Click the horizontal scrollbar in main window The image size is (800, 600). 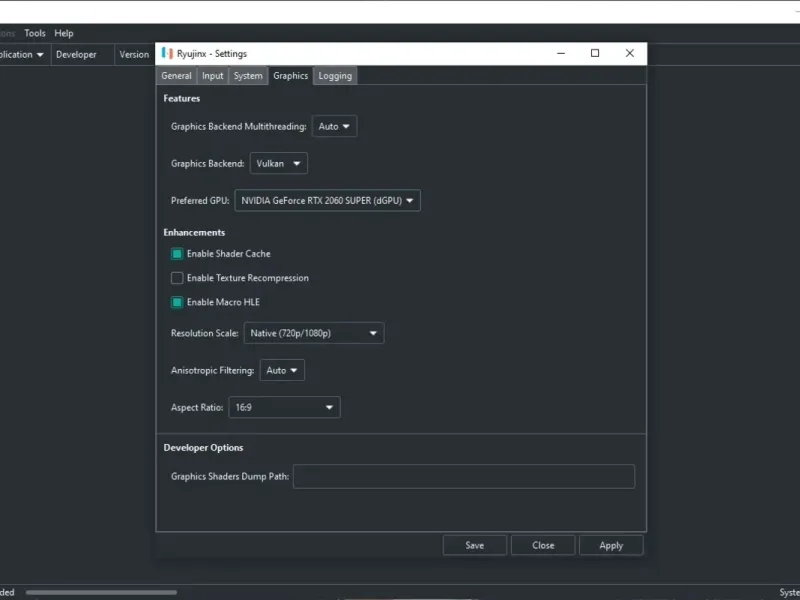coord(101,592)
